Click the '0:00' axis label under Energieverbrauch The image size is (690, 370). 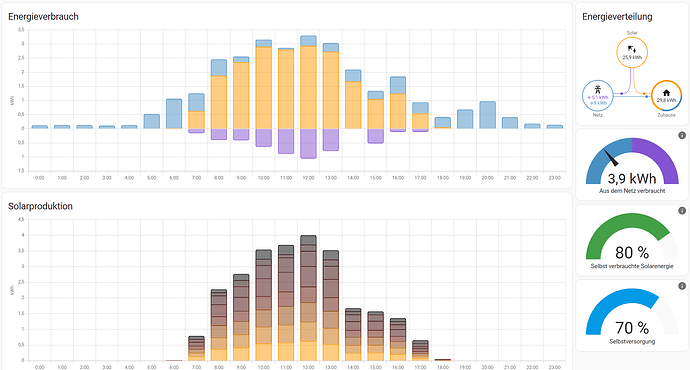coord(40,178)
